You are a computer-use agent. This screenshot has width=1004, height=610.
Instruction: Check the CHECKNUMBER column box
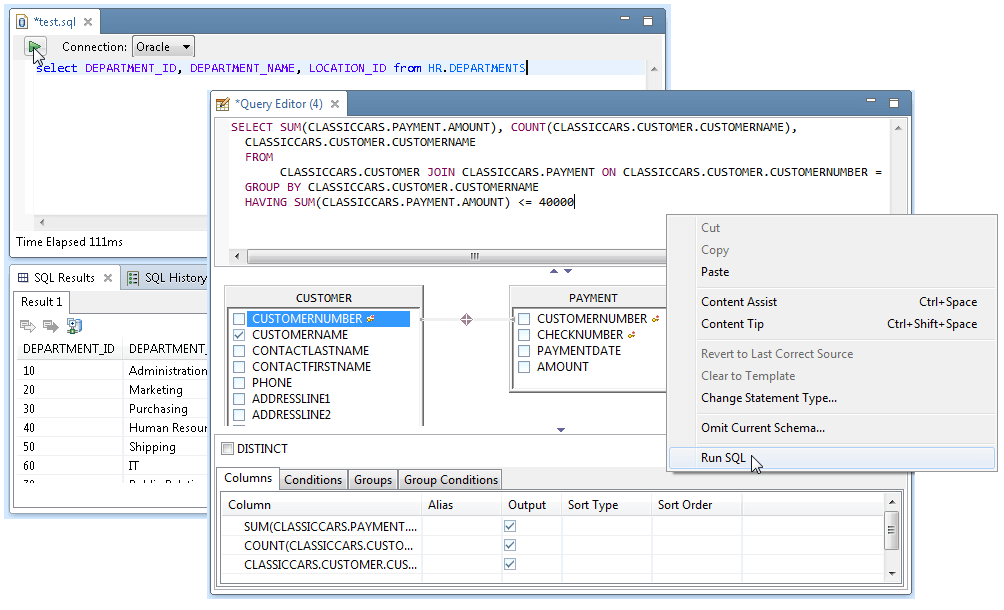point(524,335)
